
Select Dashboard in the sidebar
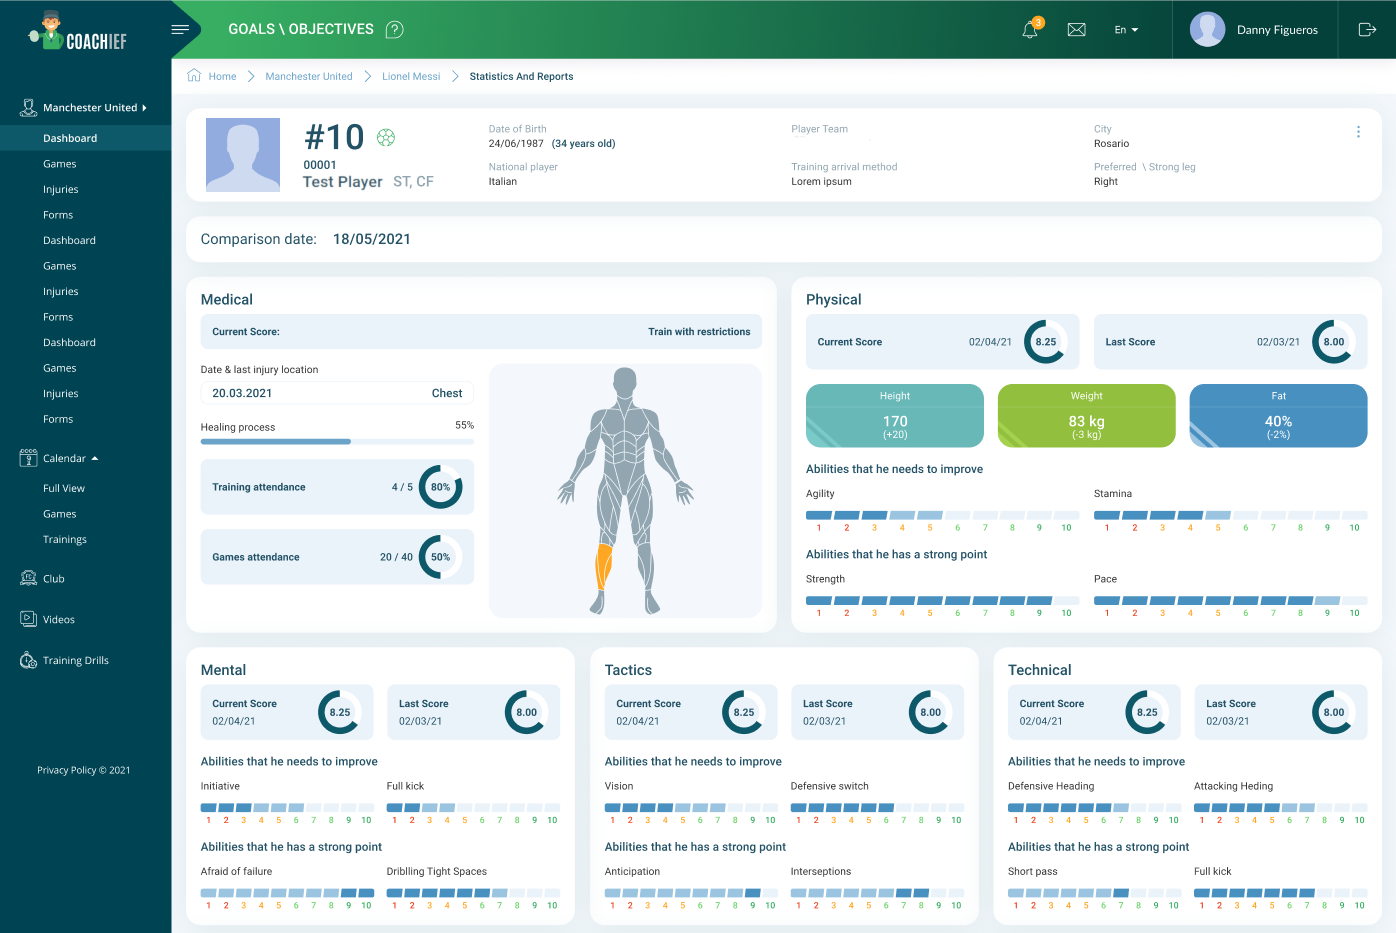tap(70, 138)
